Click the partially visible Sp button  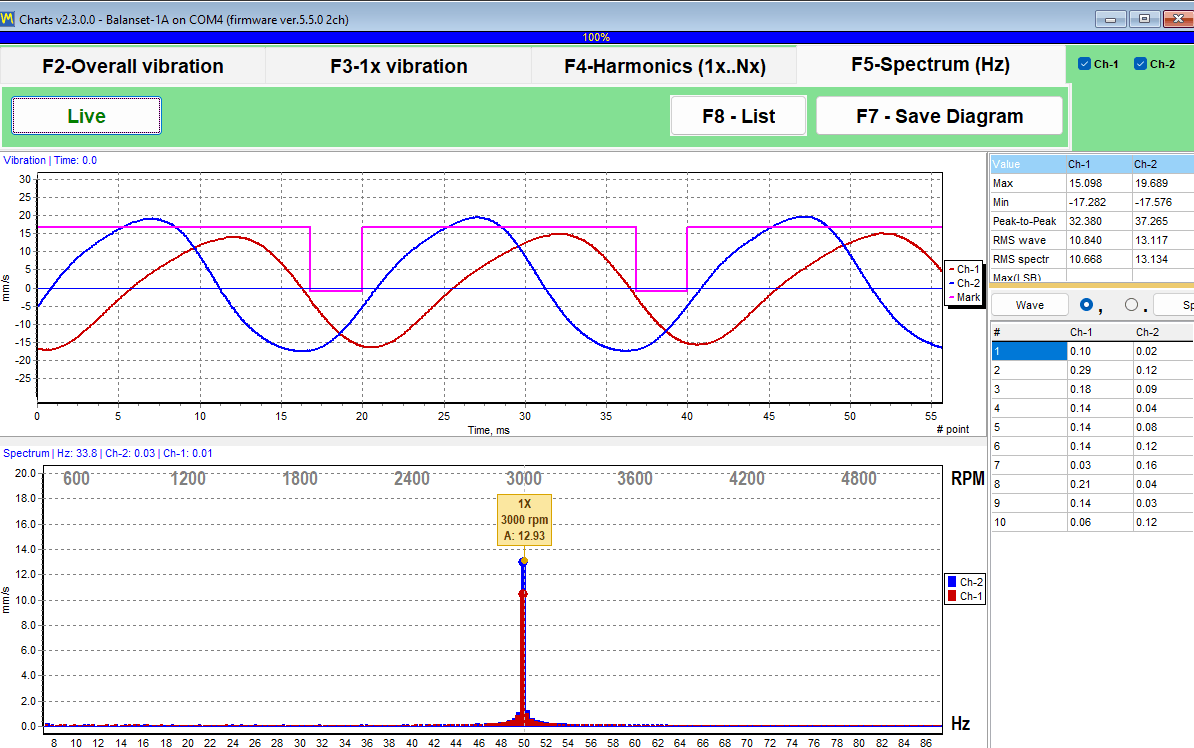(x=1174, y=305)
